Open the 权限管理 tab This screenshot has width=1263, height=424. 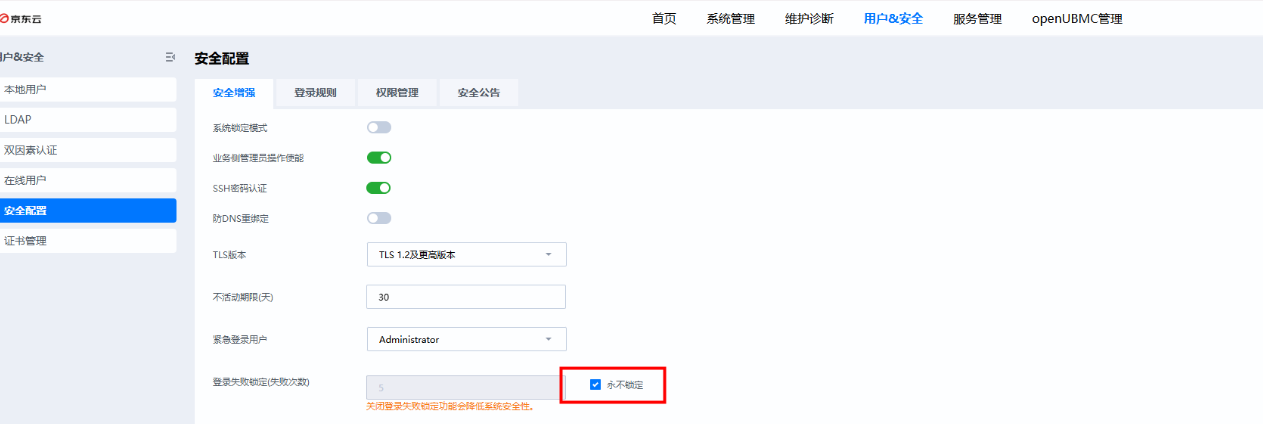pos(397,93)
